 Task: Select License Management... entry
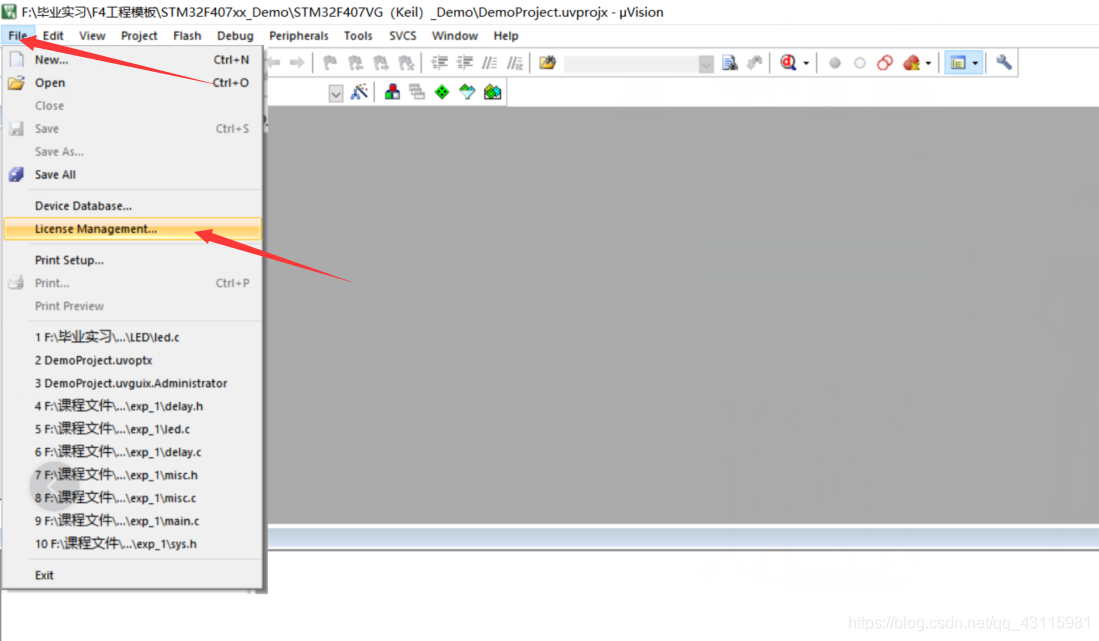[132, 229]
